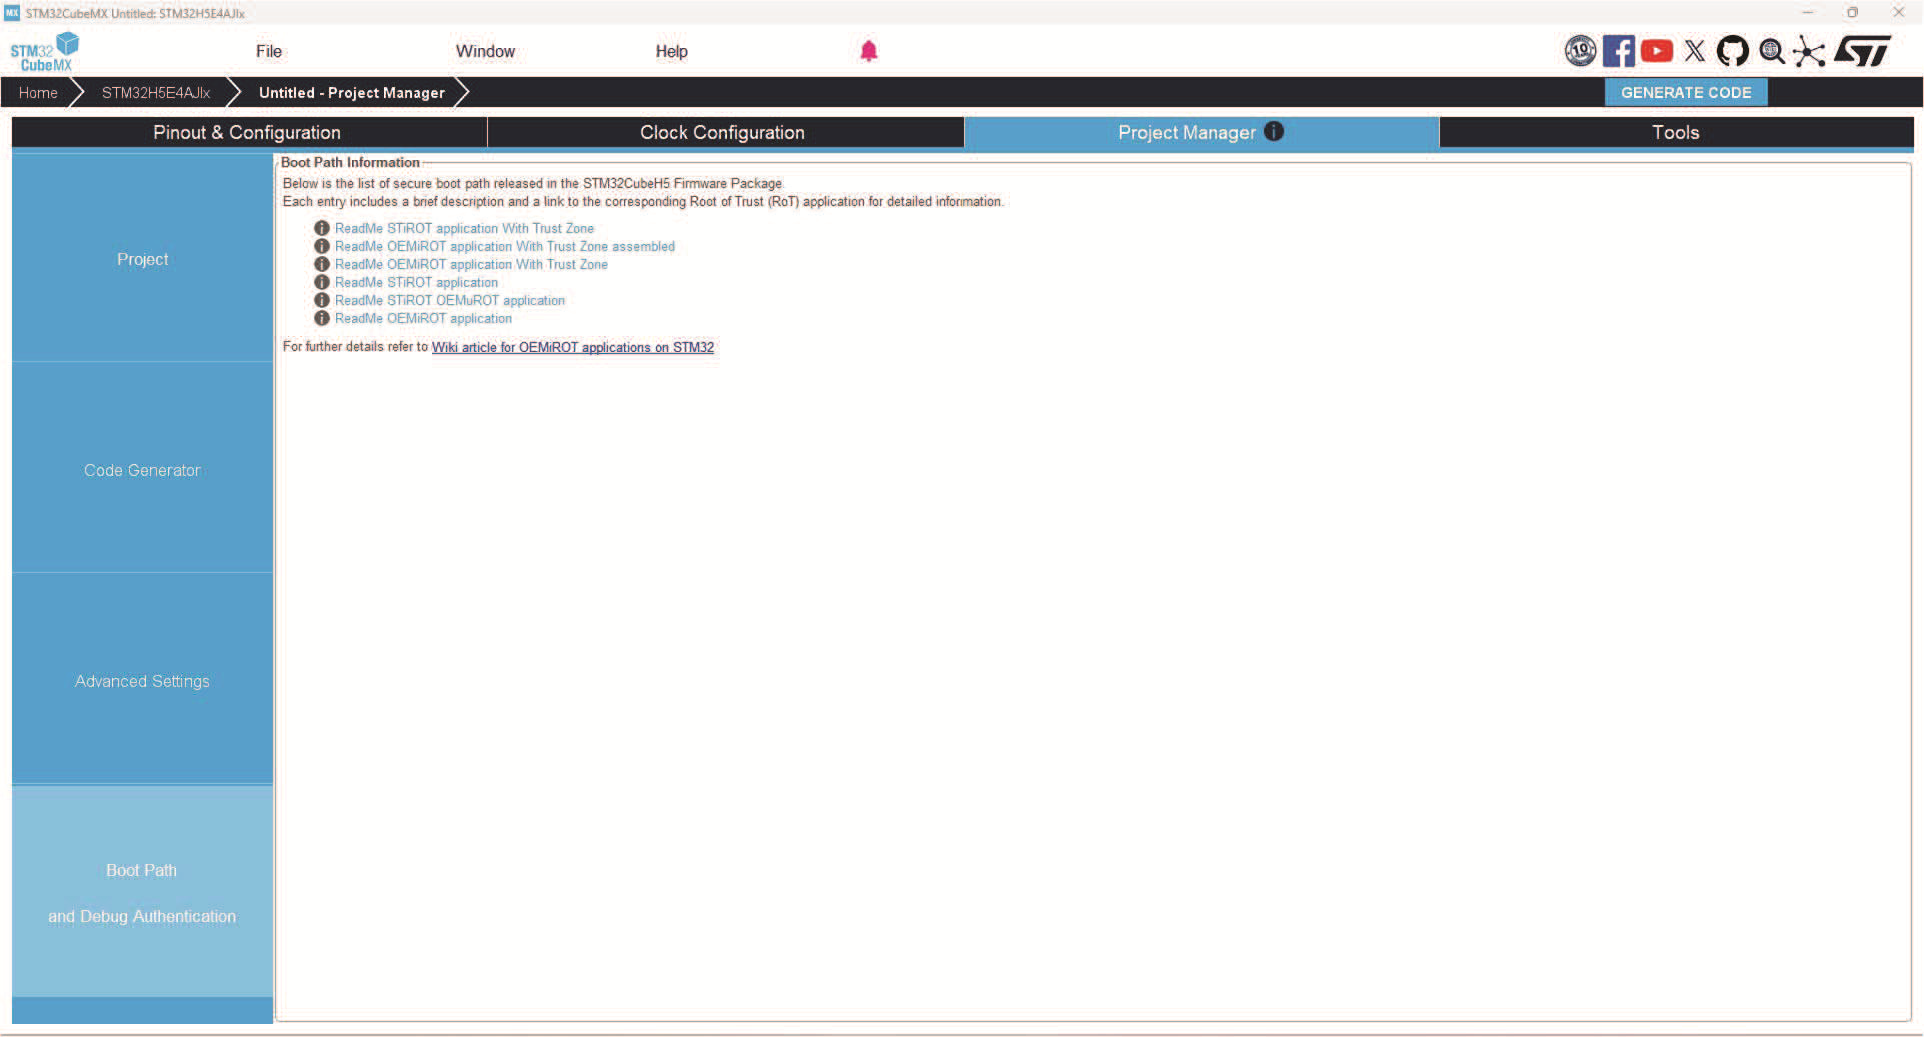This screenshot has height=1037, width=1924.
Task: Click the info icon on Project Manager tab
Action: click(x=1274, y=131)
